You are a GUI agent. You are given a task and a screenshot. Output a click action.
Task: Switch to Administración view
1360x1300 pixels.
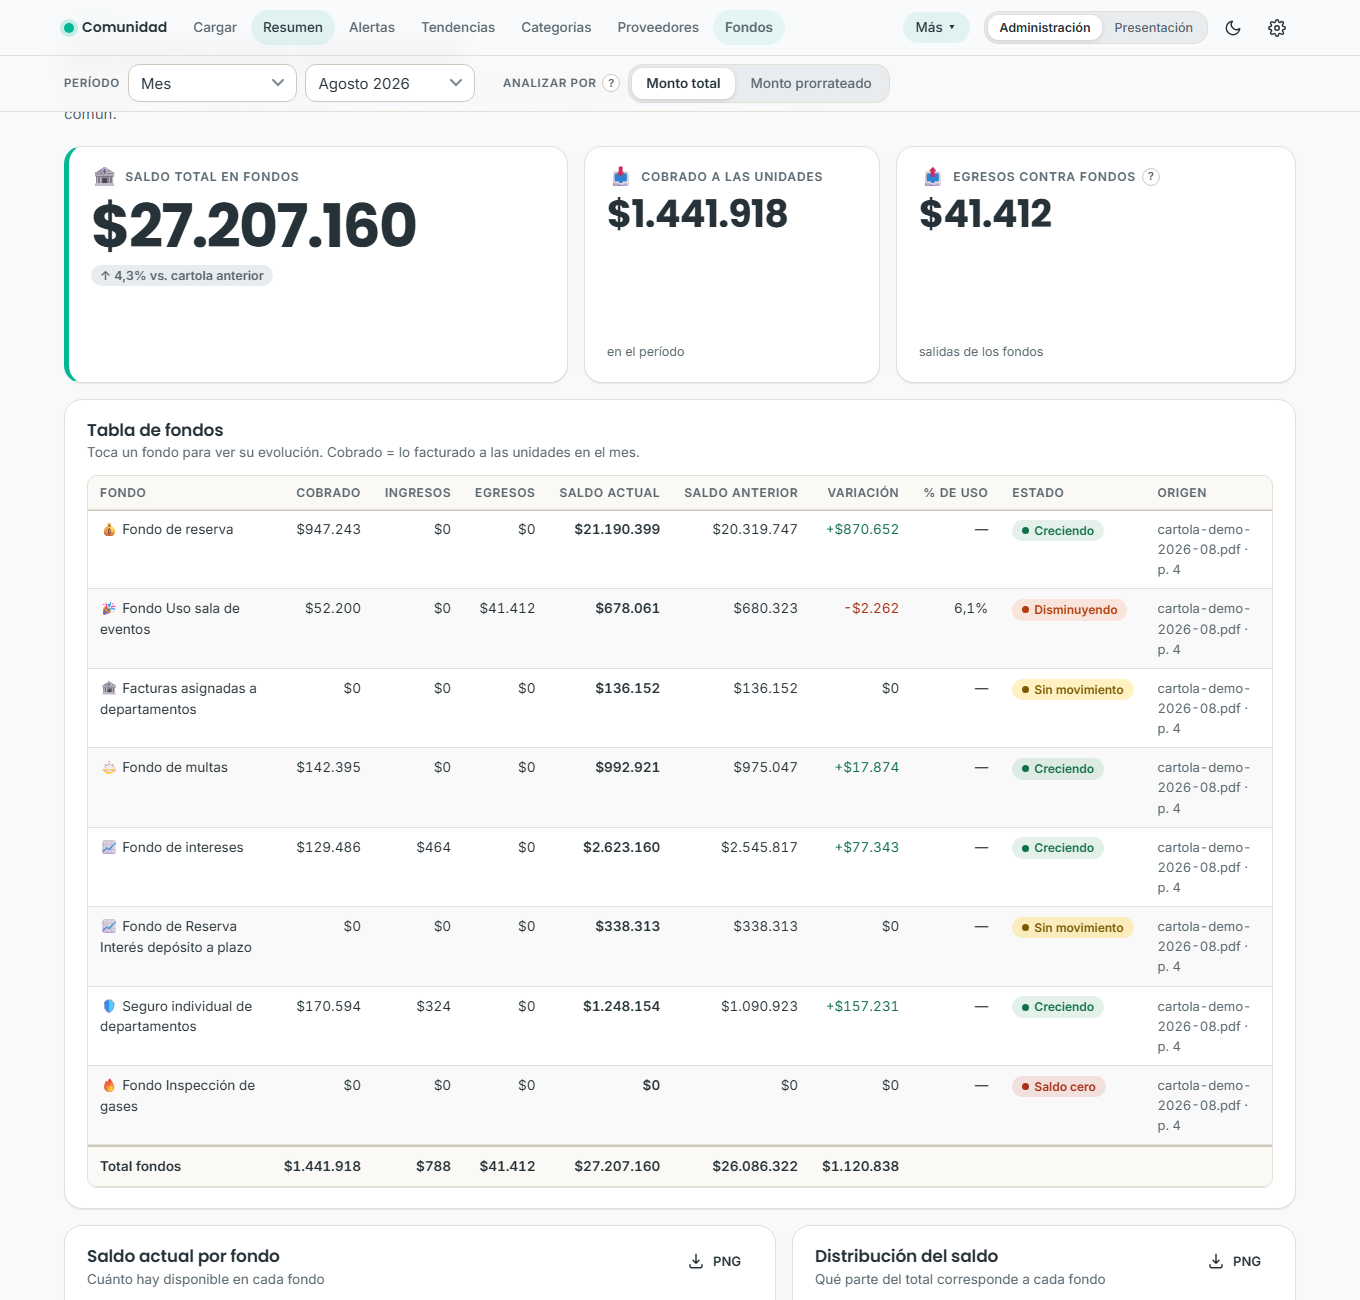click(1045, 28)
